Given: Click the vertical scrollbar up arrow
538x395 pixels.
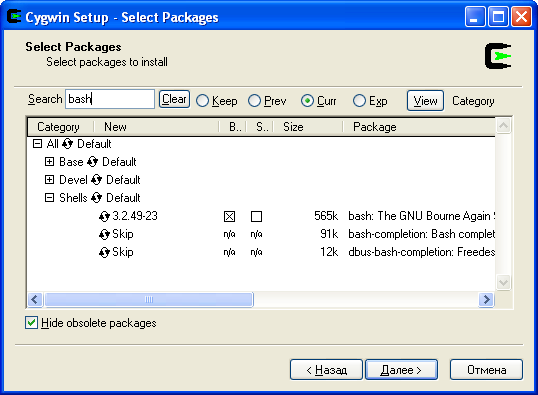Looking at the screenshot, I should click(x=503, y=126).
